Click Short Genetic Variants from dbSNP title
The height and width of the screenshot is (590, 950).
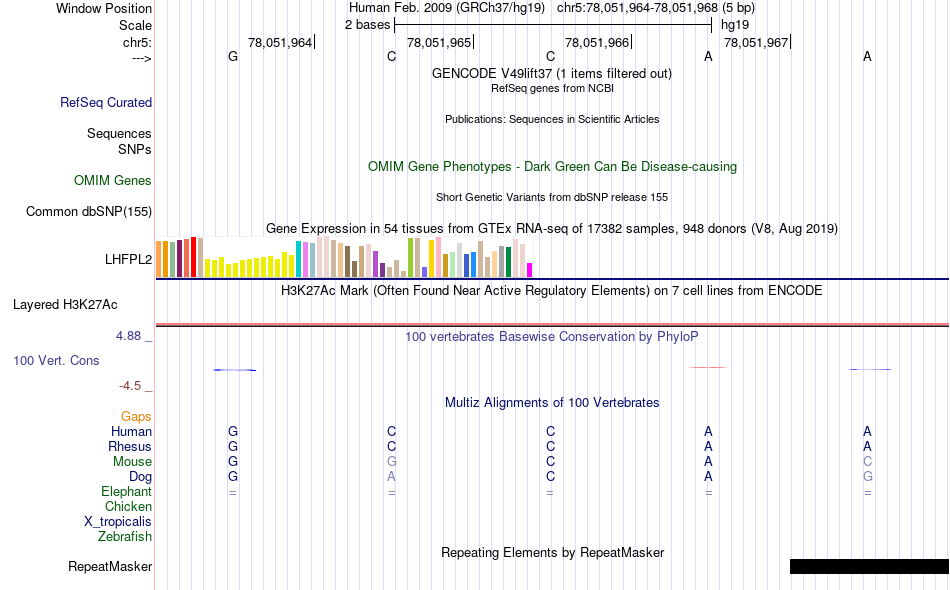point(552,197)
